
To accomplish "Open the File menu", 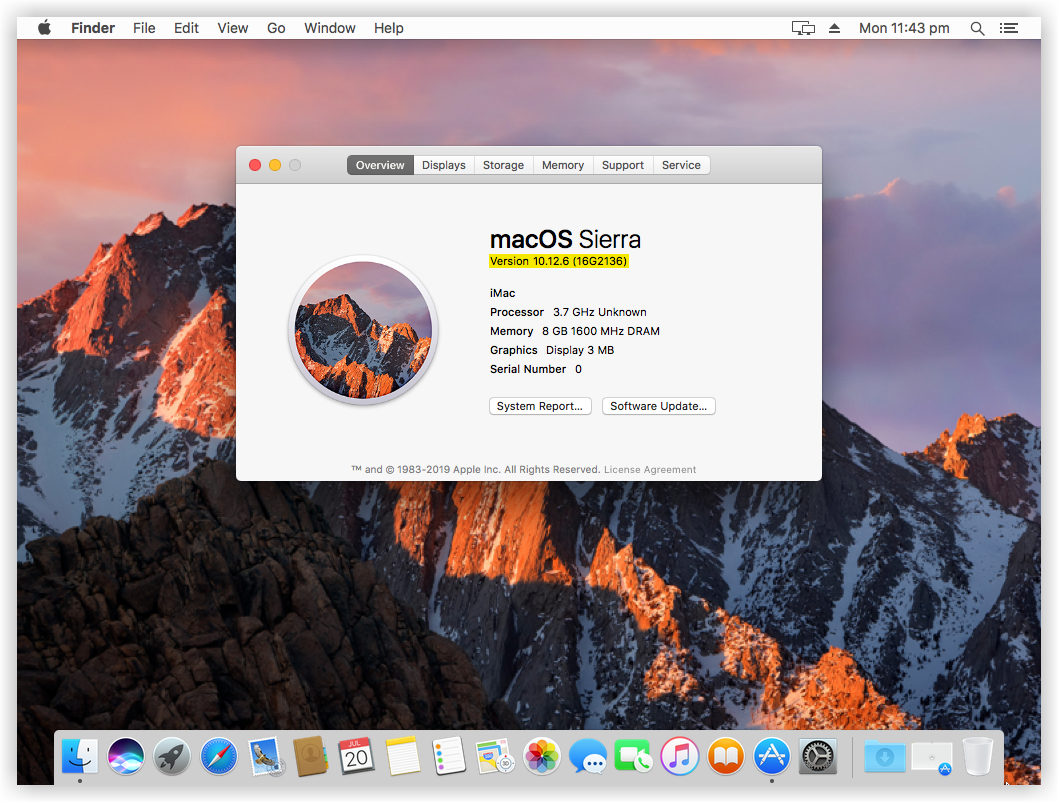I will pos(145,28).
